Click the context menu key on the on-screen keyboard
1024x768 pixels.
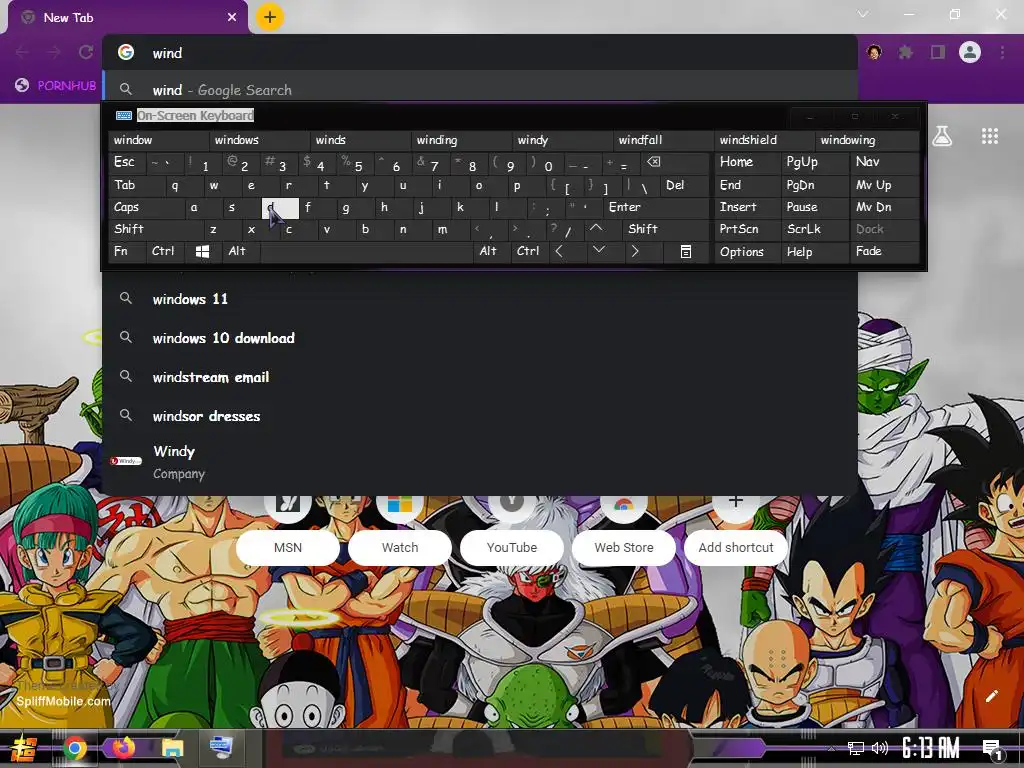pyautogui.click(x=685, y=251)
